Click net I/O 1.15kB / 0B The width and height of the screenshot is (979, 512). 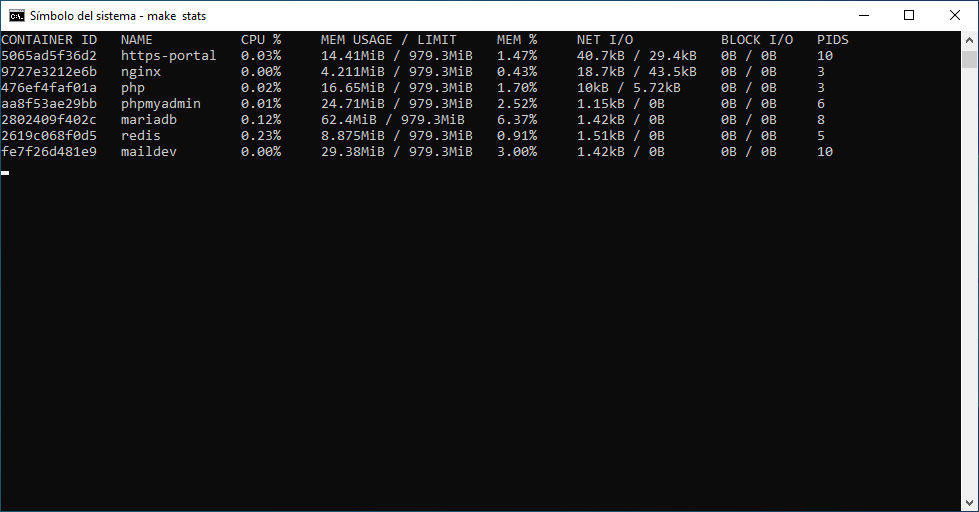coord(621,104)
